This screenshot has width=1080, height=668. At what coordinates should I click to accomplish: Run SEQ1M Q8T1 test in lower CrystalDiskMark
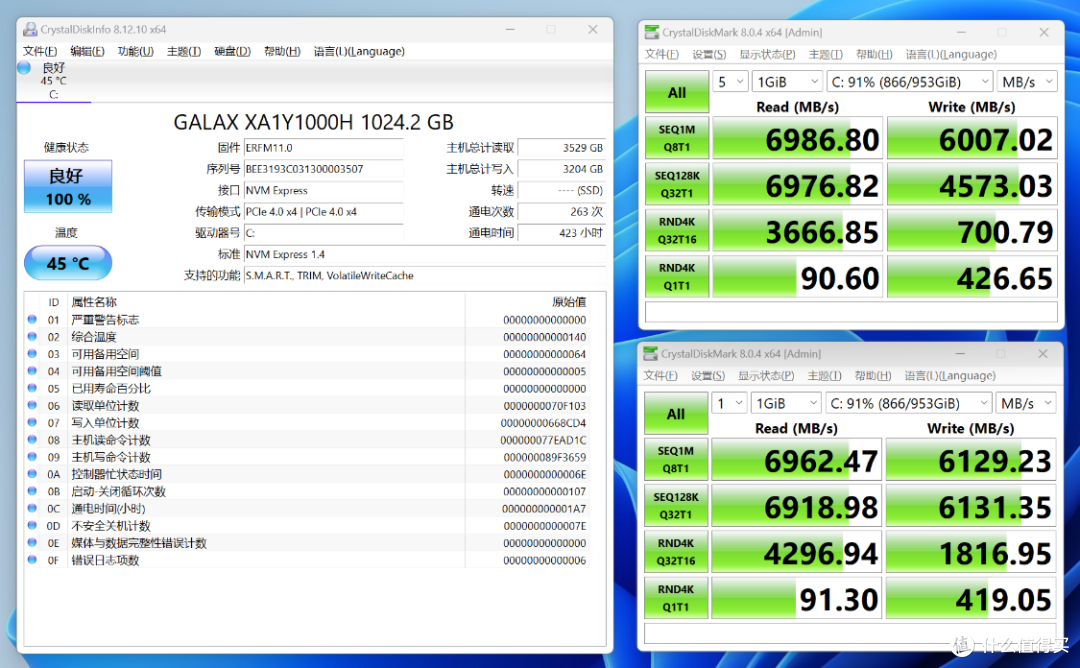tap(675, 459)
